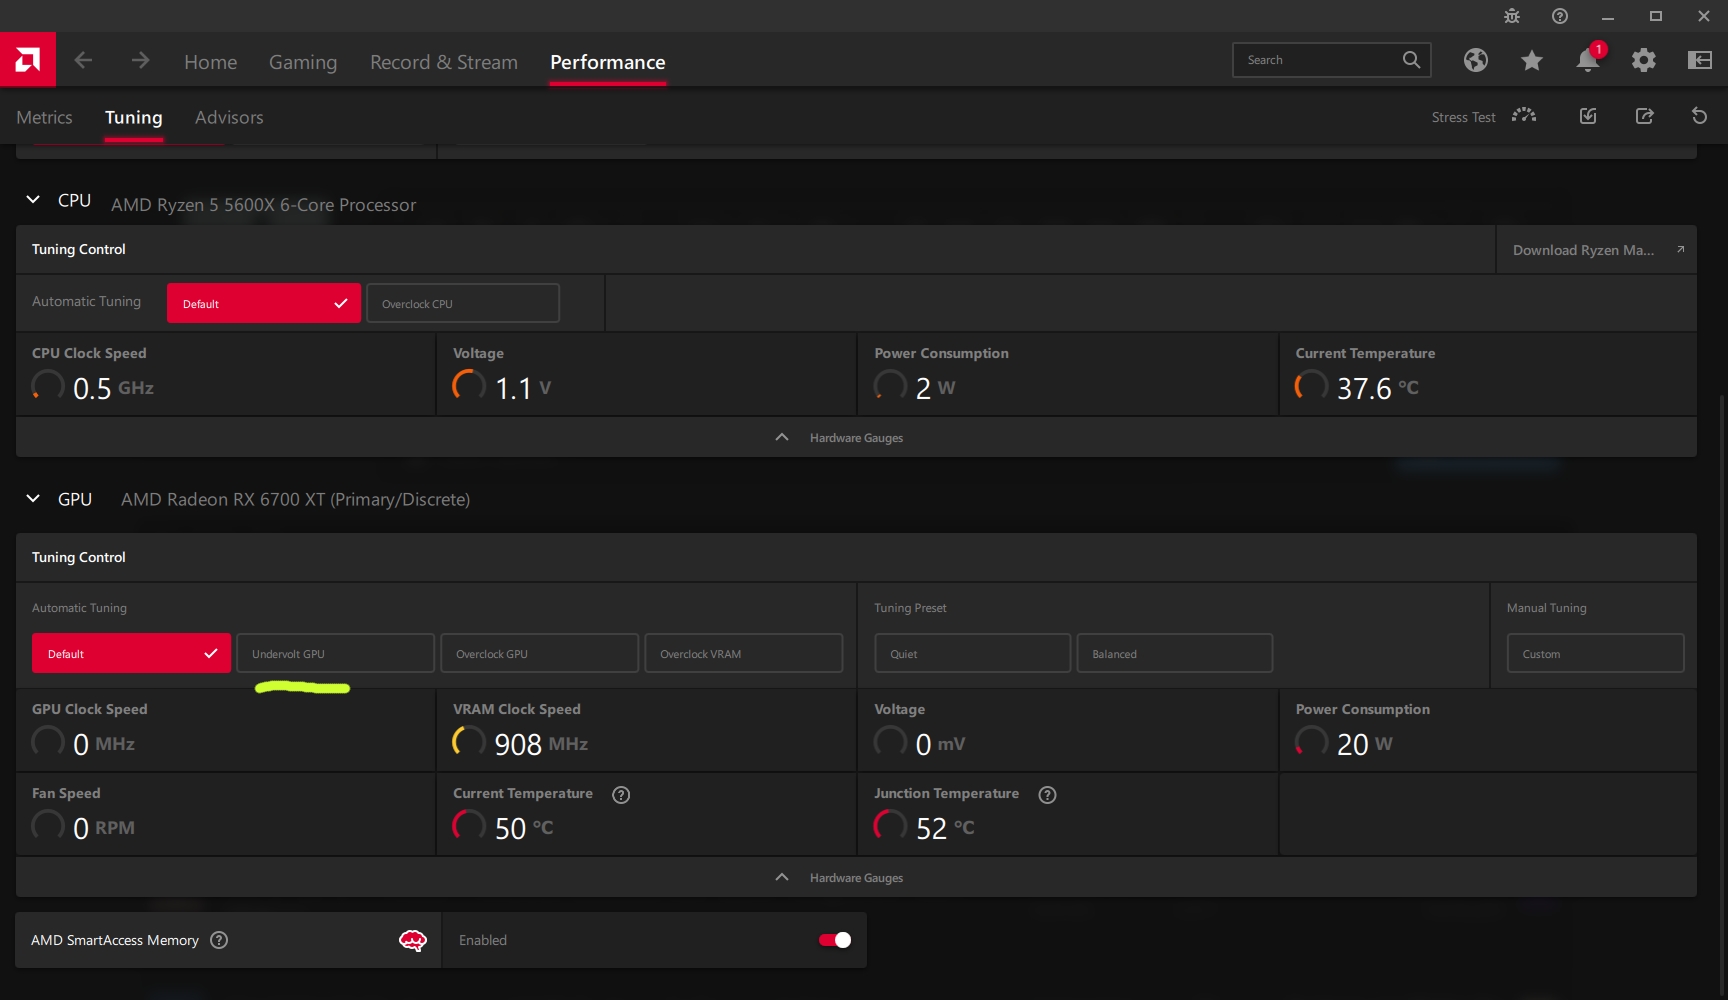Collapse the CPU section chevron
This screenshot has width=1728, height=1000.
pyautogui.click(x=33, y=200)
